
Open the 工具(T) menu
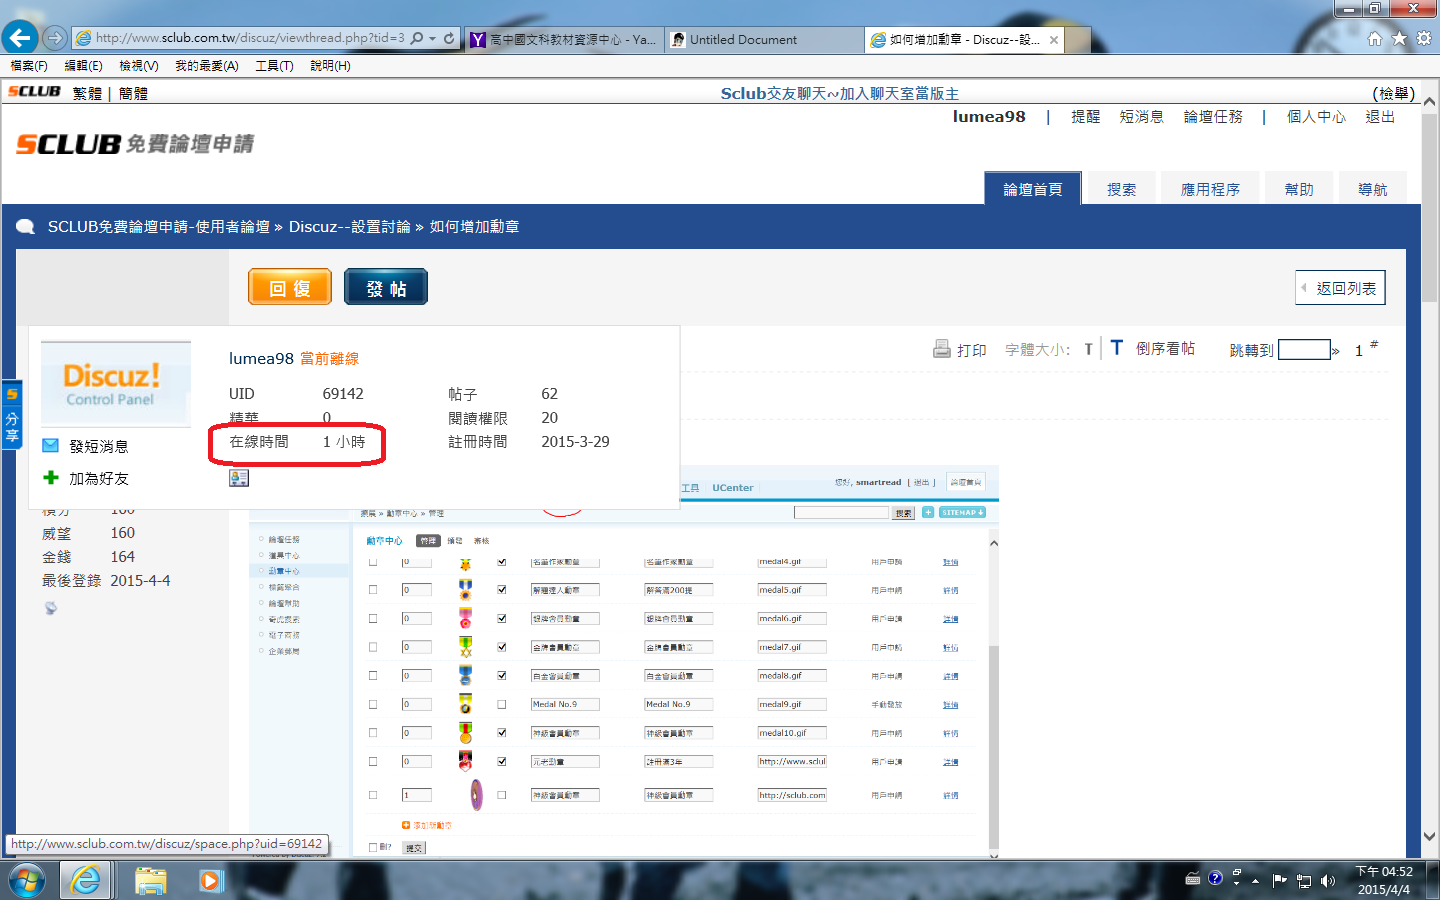click(274, 66)
